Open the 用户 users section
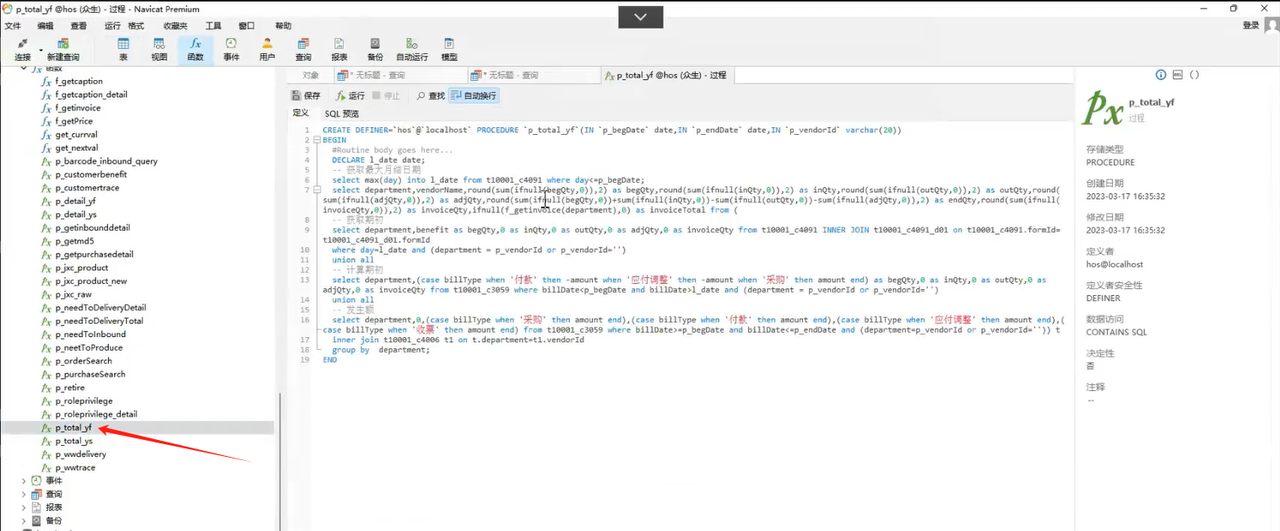Image resolution: width=1280 pixels, height=531 pixels. (267, 49)
